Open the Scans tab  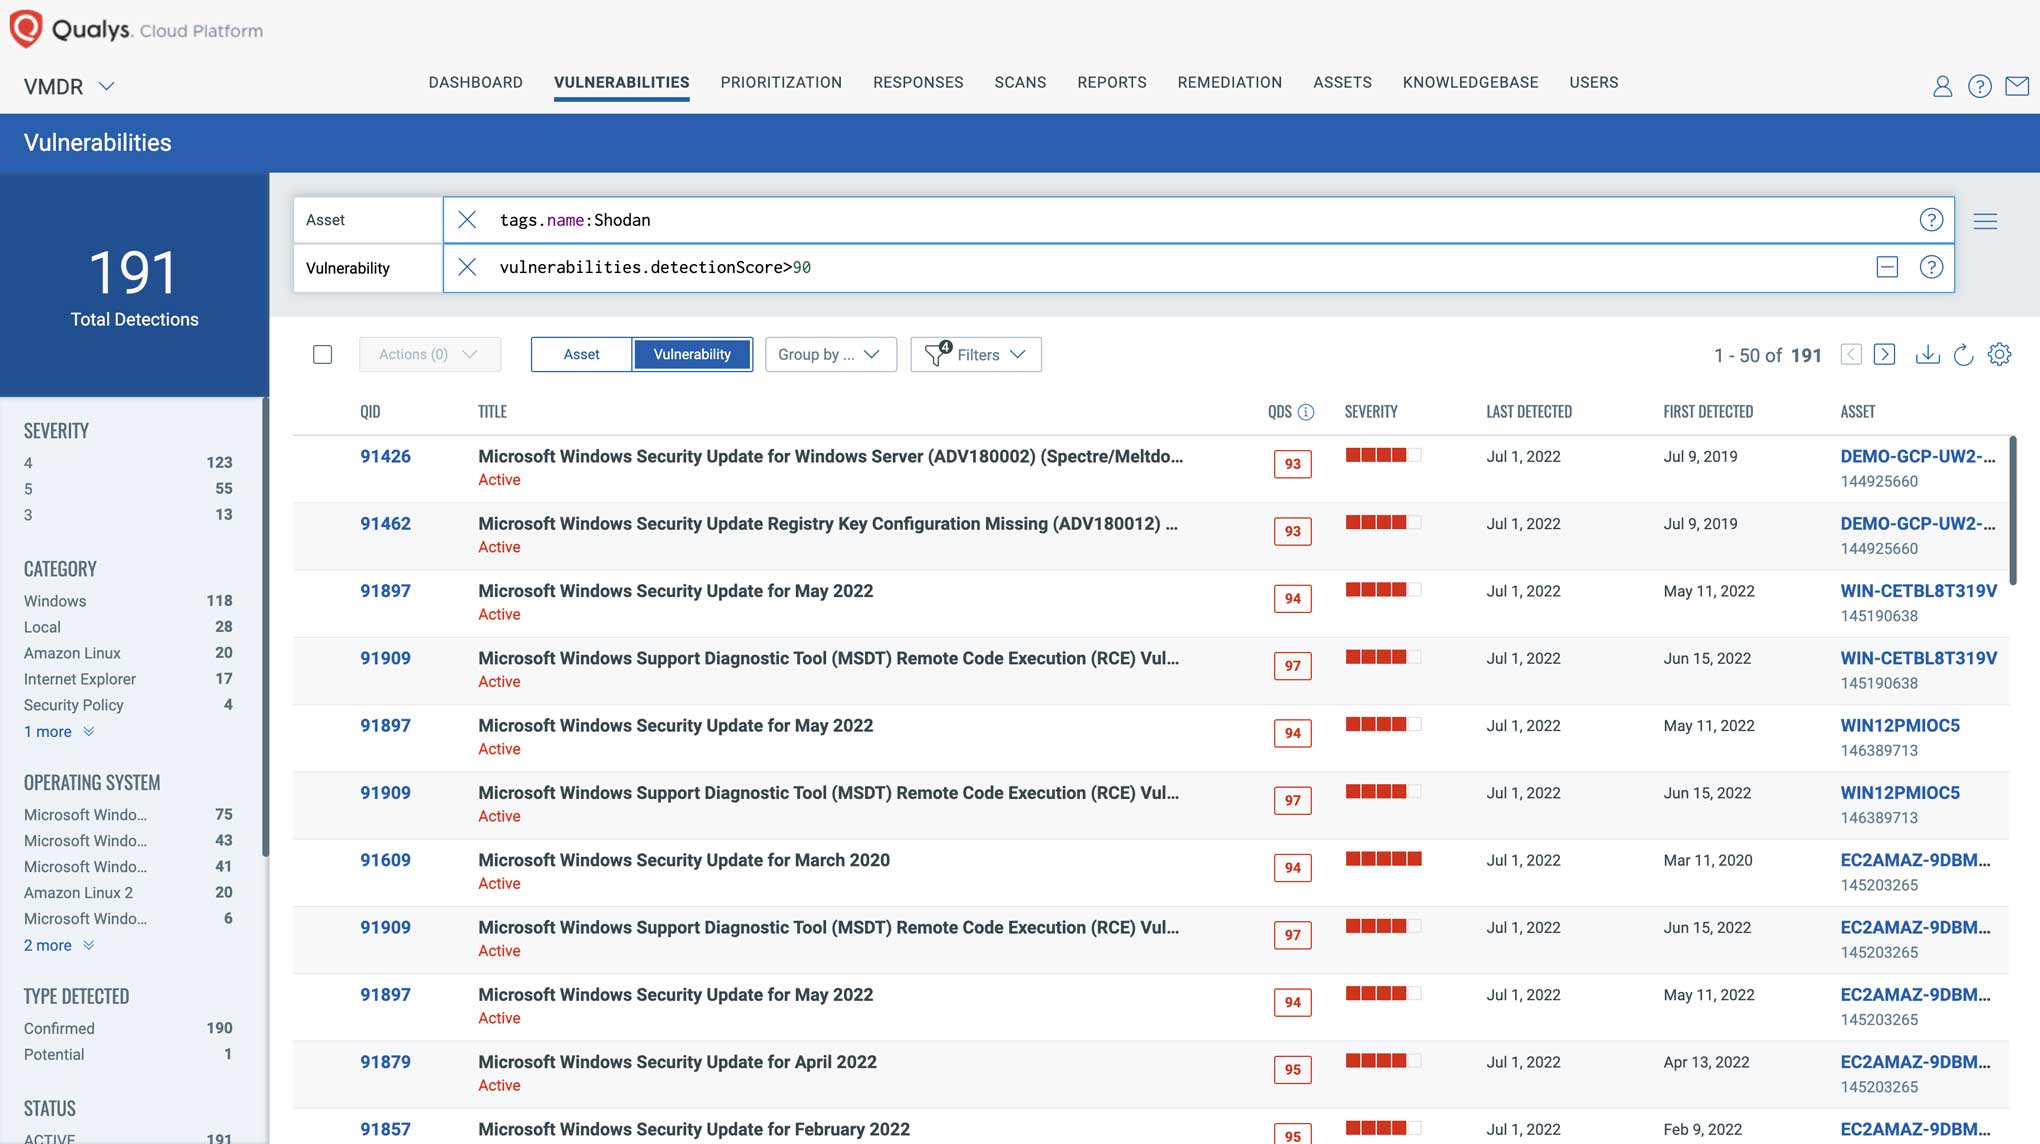coord(1020,83)
